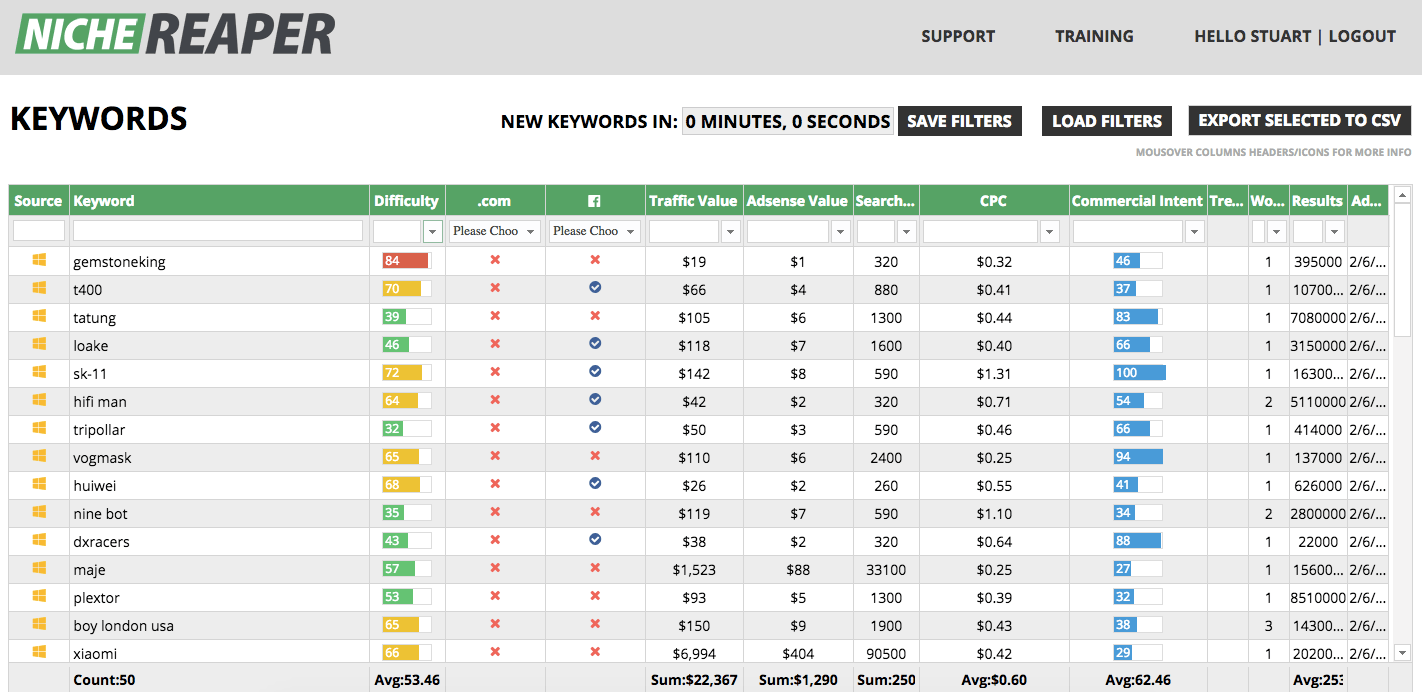The width and height of the screenshot is (1422, 692).
Task: Click the source icon for xiaomi
Action: click(39, 652)
